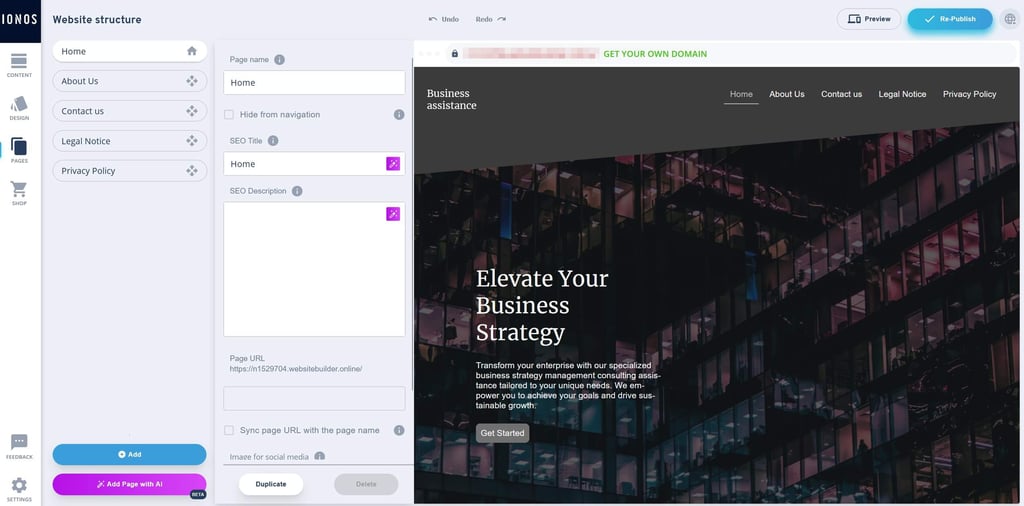Click the Website structure heading

coord(97,20)
